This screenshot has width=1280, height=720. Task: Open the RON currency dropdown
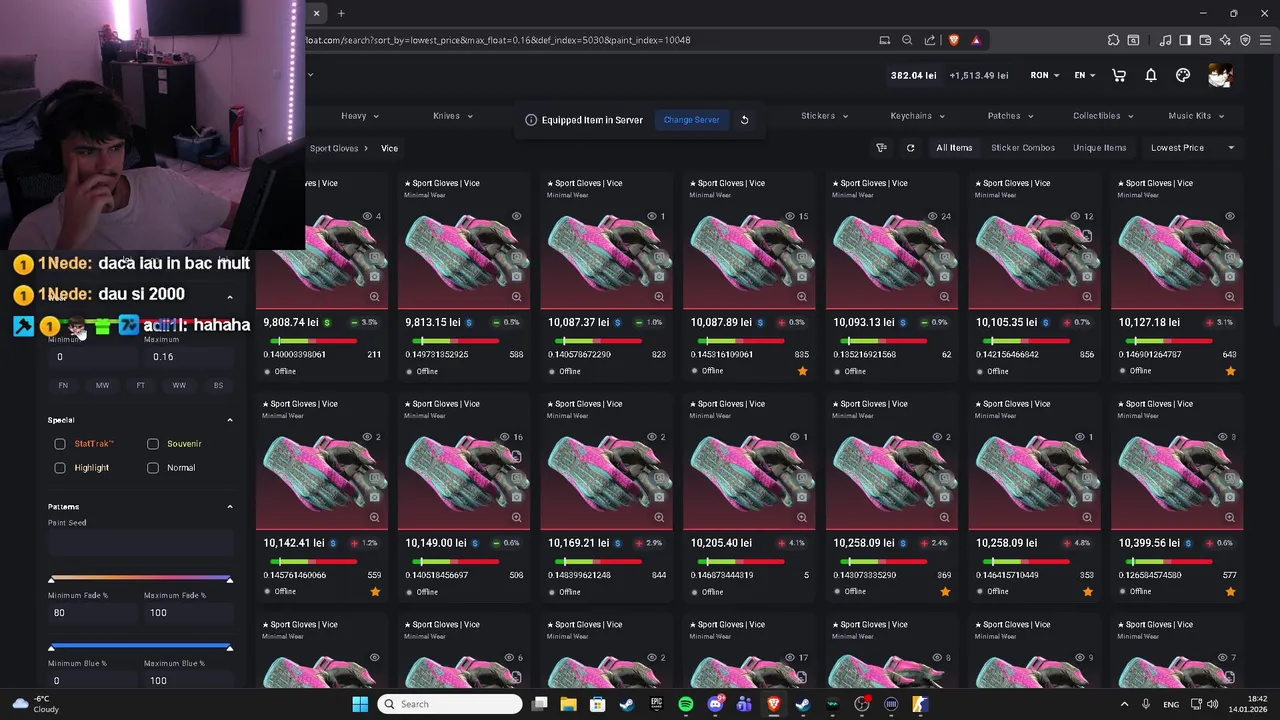point(1044,75)
